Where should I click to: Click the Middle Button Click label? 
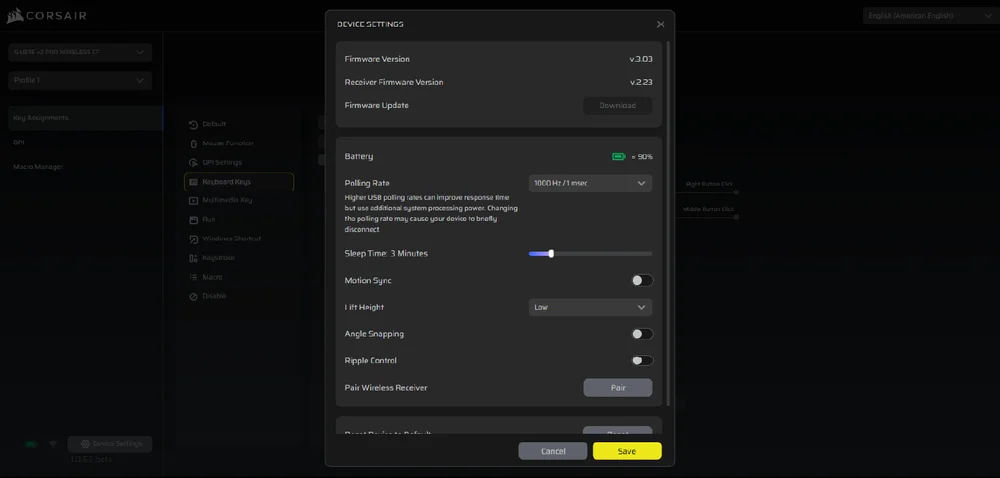click(x=708, y=209)
